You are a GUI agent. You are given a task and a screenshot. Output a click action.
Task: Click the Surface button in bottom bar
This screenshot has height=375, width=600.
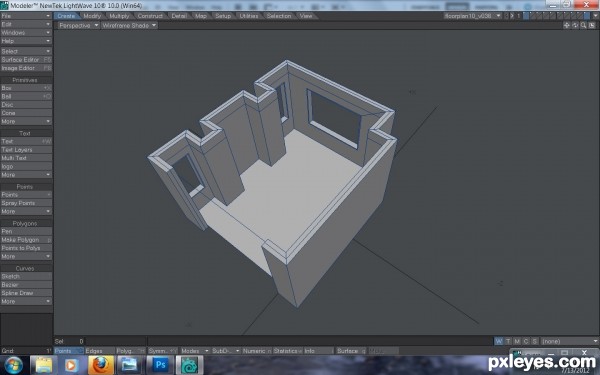click(351, 351)
